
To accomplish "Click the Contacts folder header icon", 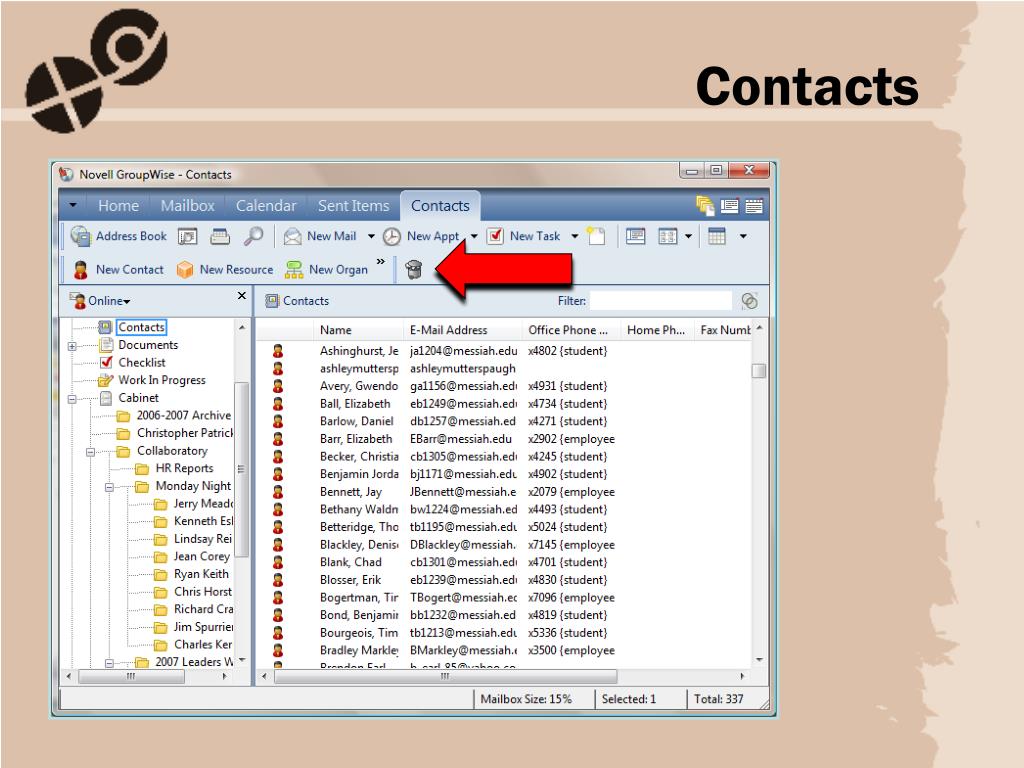I will point(272,300).
